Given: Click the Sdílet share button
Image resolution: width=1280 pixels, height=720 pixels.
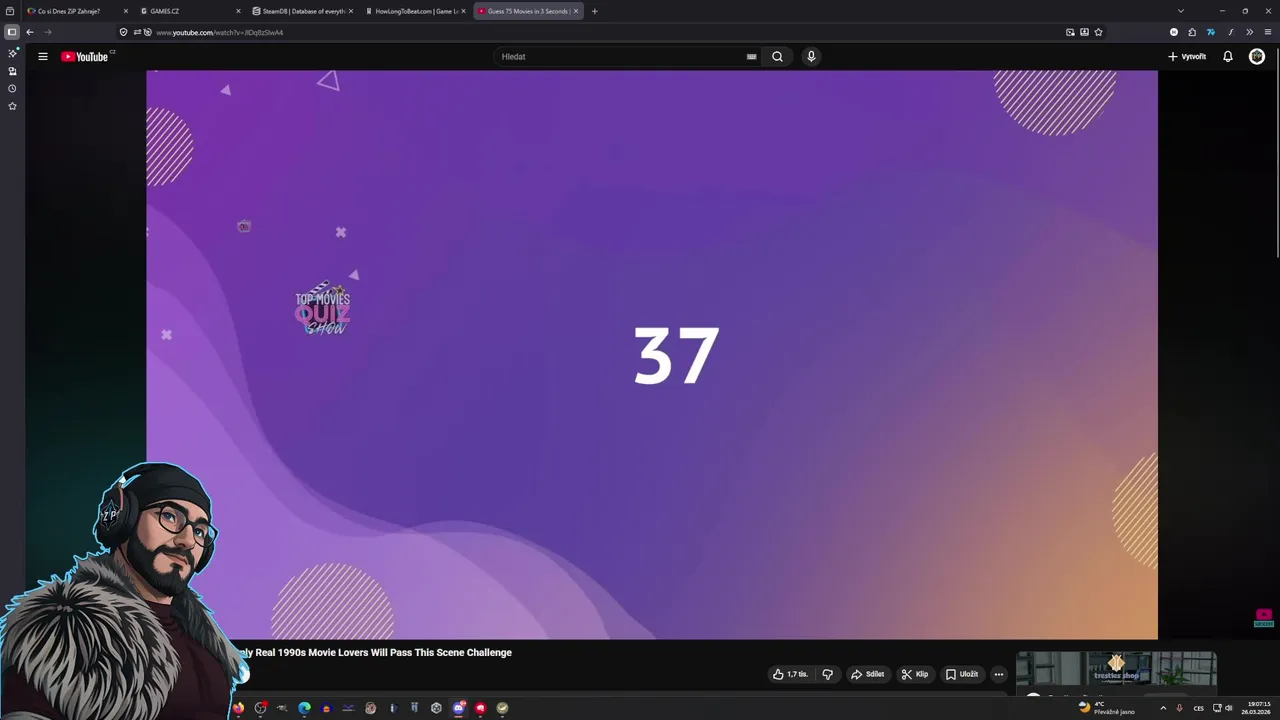Looking at the screenshot, I should pos(867,674).
